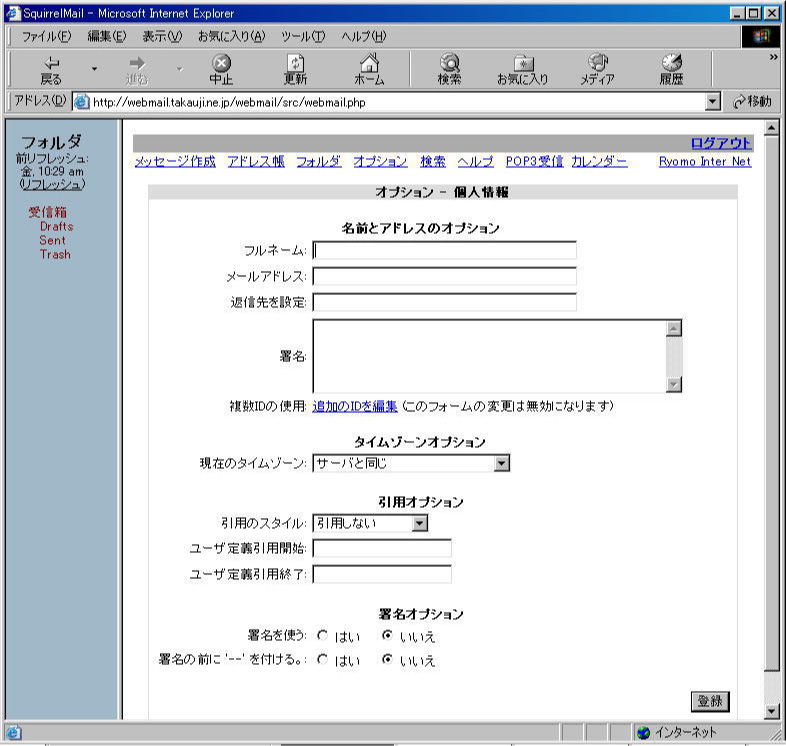786x746 pixels.
Task: Open the 受信箱 folder
Action: (47, 212)
